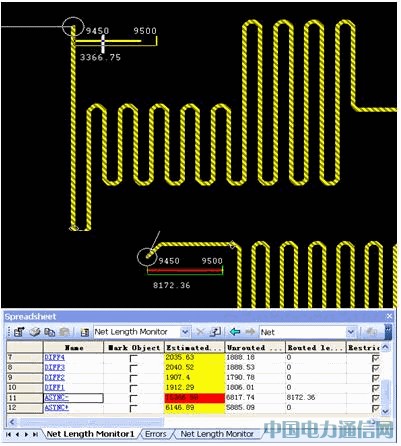Click the print icon in spreadsheet toolbar
The width and height of the screenshot is (401, 446).
click(35, 332)
